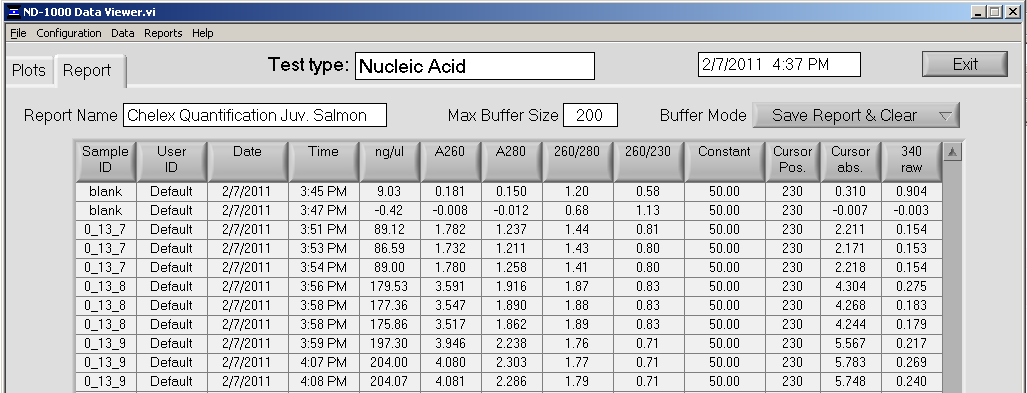Click the 340 raw column header
The image size is (1027, 393).
click(912, 160)
